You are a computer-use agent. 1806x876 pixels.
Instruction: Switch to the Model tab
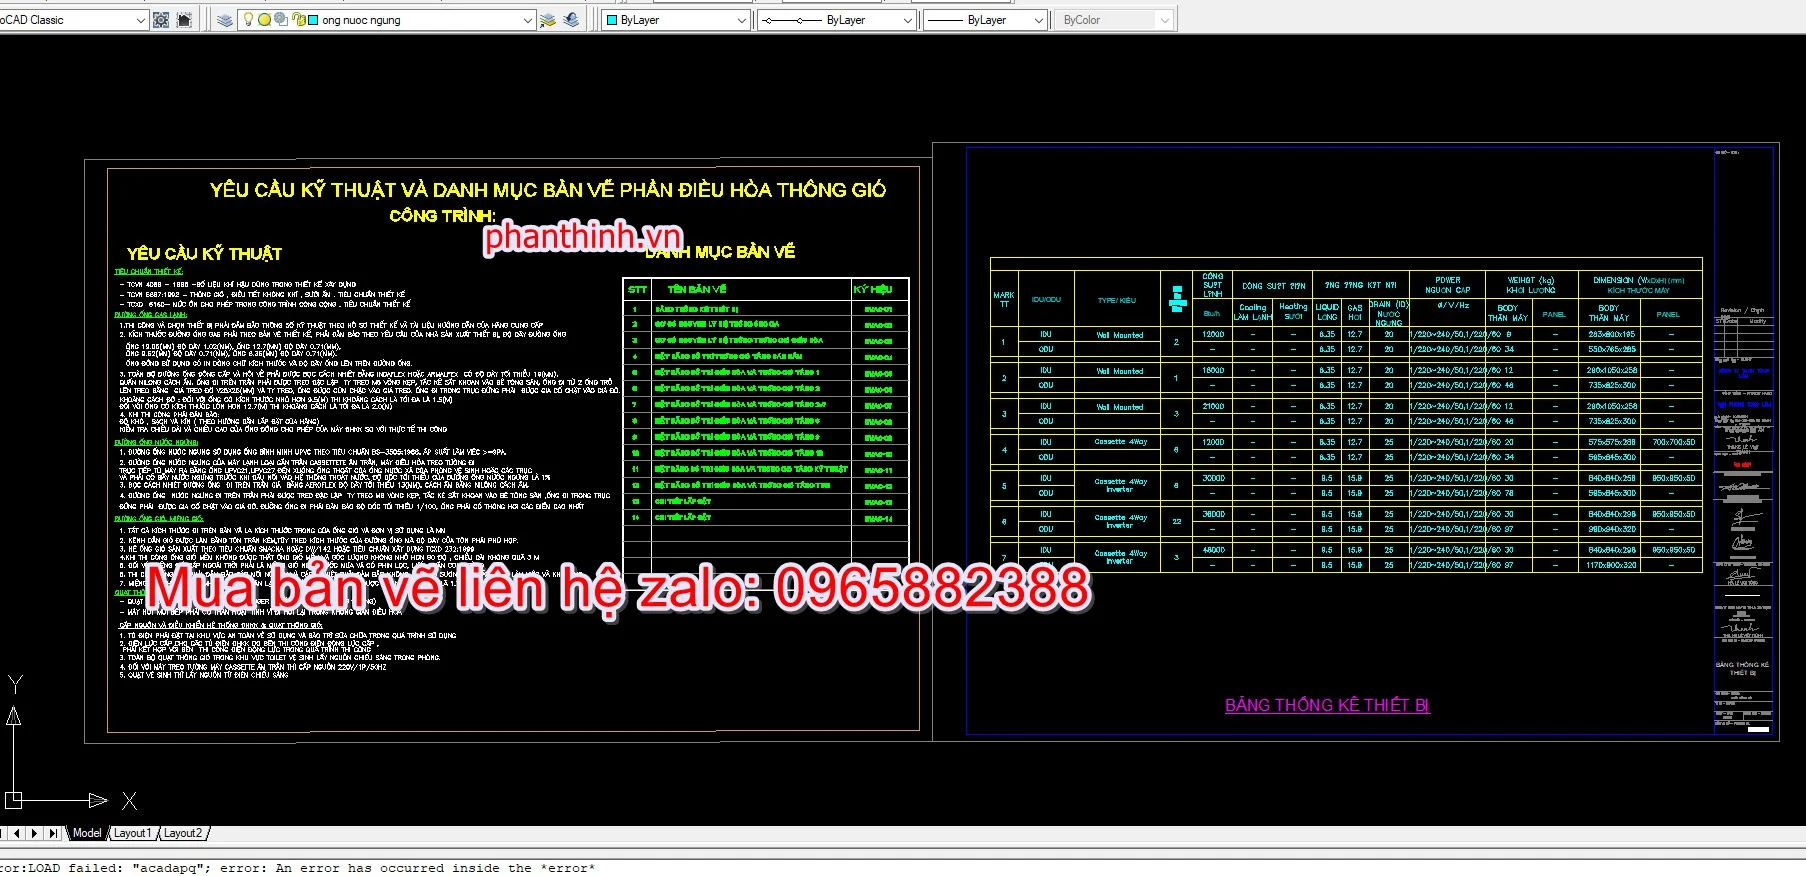87,833
